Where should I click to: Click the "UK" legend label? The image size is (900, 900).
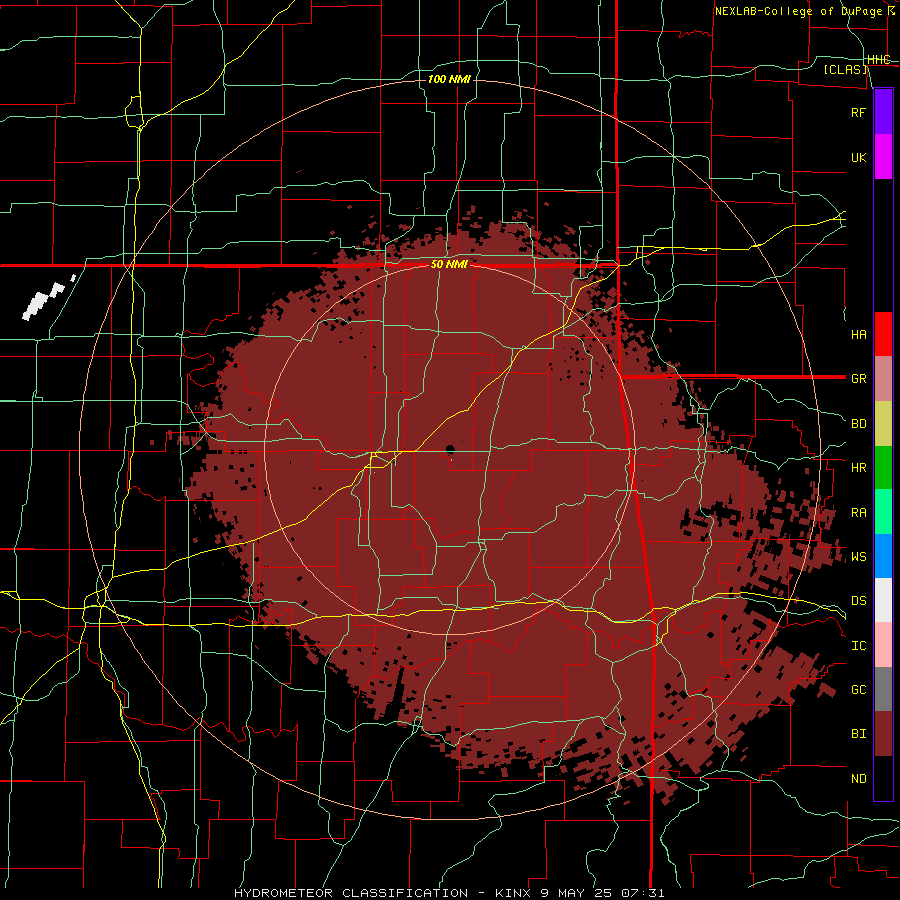tap(858, 157)
